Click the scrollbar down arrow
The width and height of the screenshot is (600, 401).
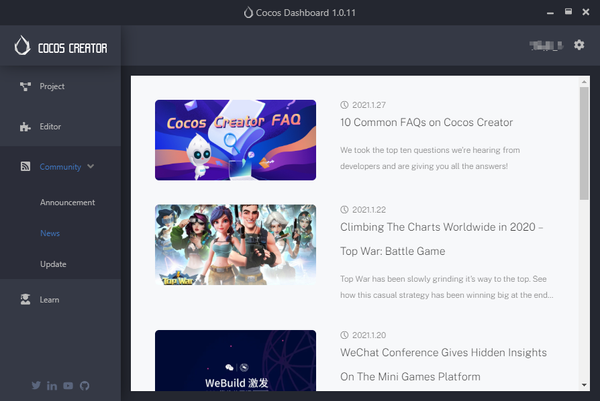coord(584,385)
